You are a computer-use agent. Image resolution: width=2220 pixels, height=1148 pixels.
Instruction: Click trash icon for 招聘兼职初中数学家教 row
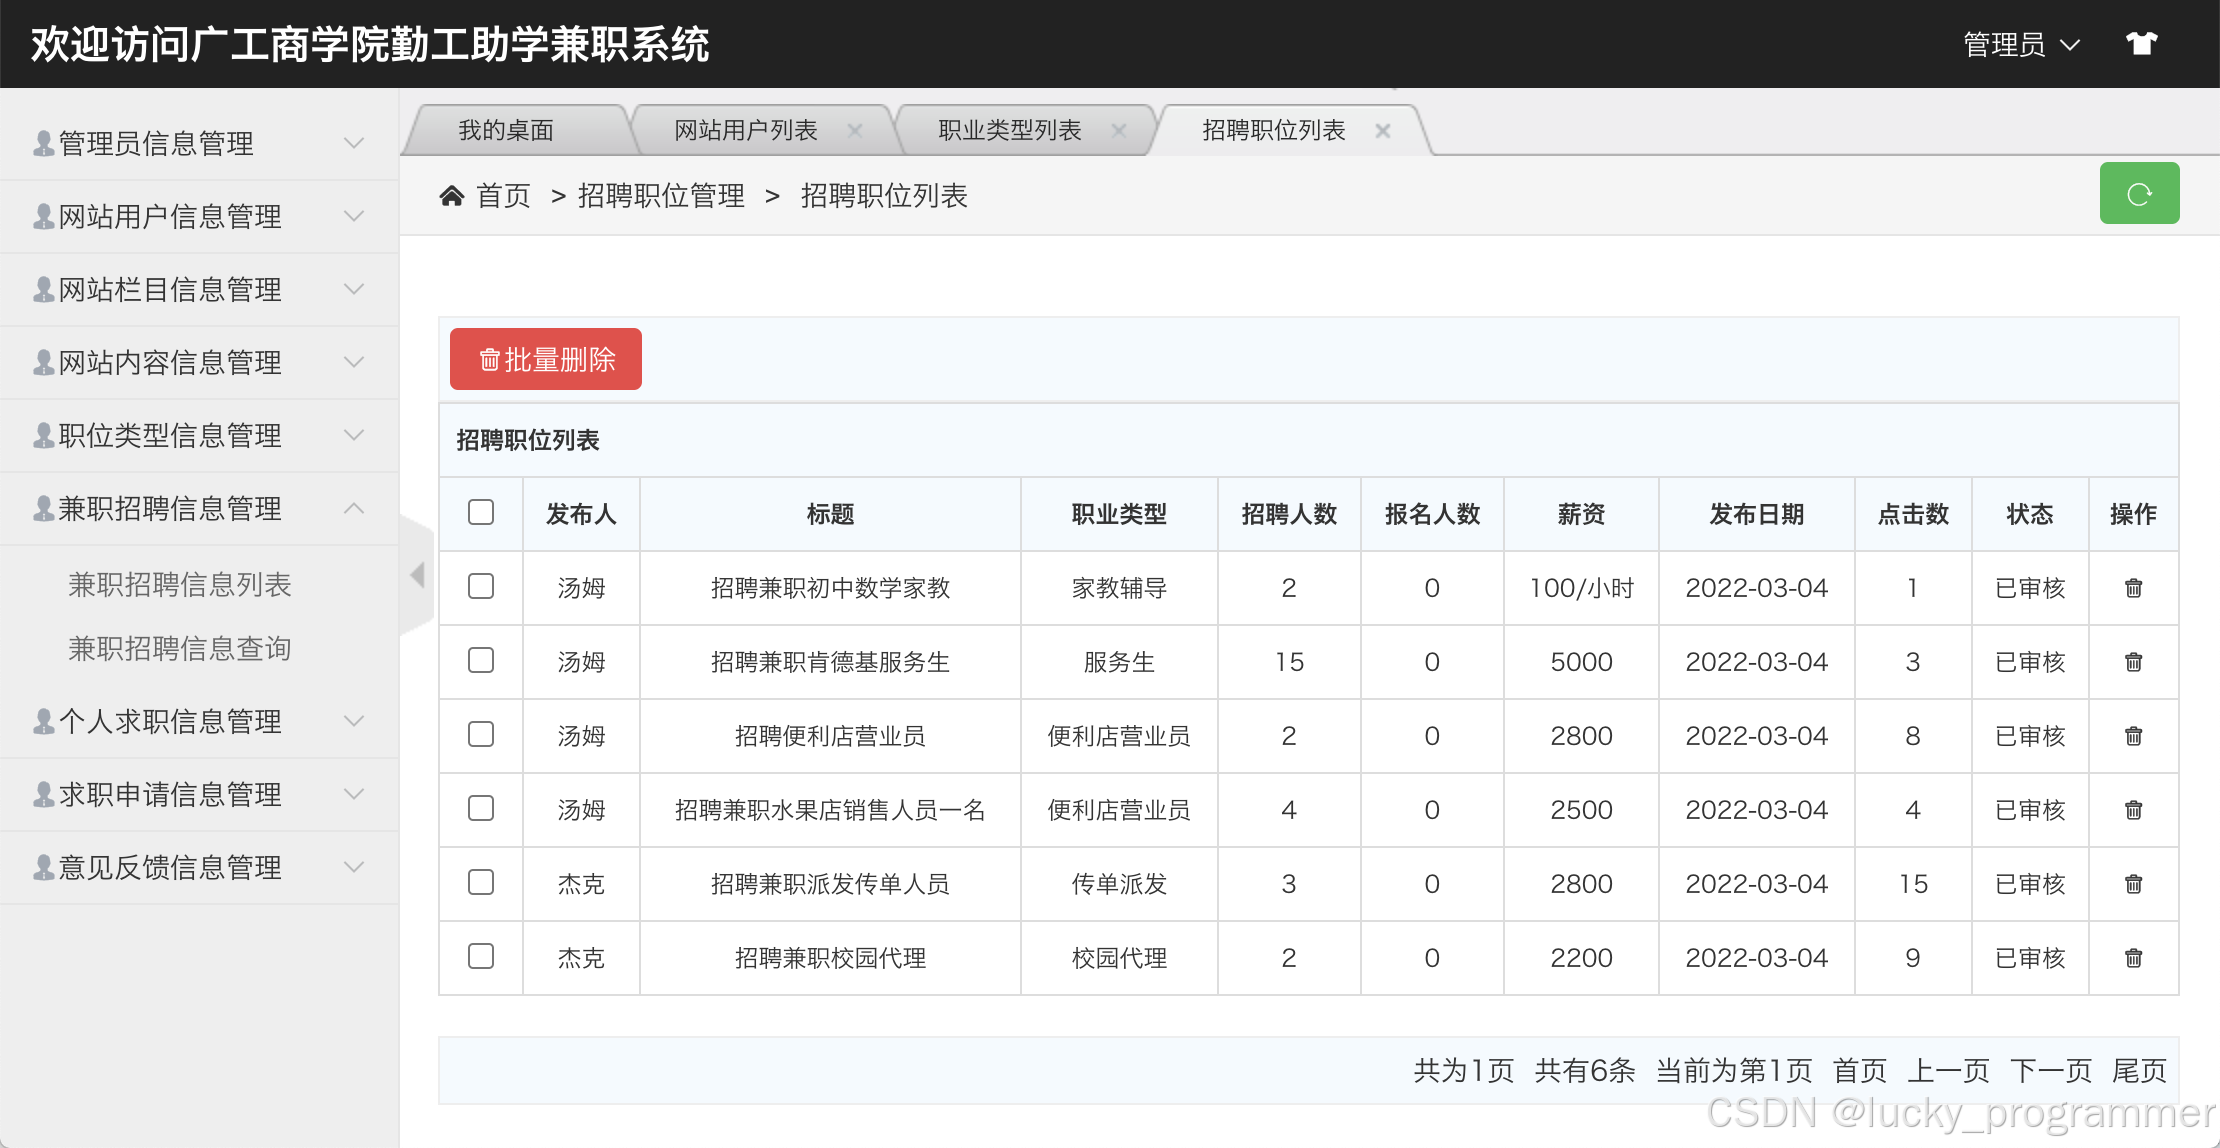[x=2133, y=588]
